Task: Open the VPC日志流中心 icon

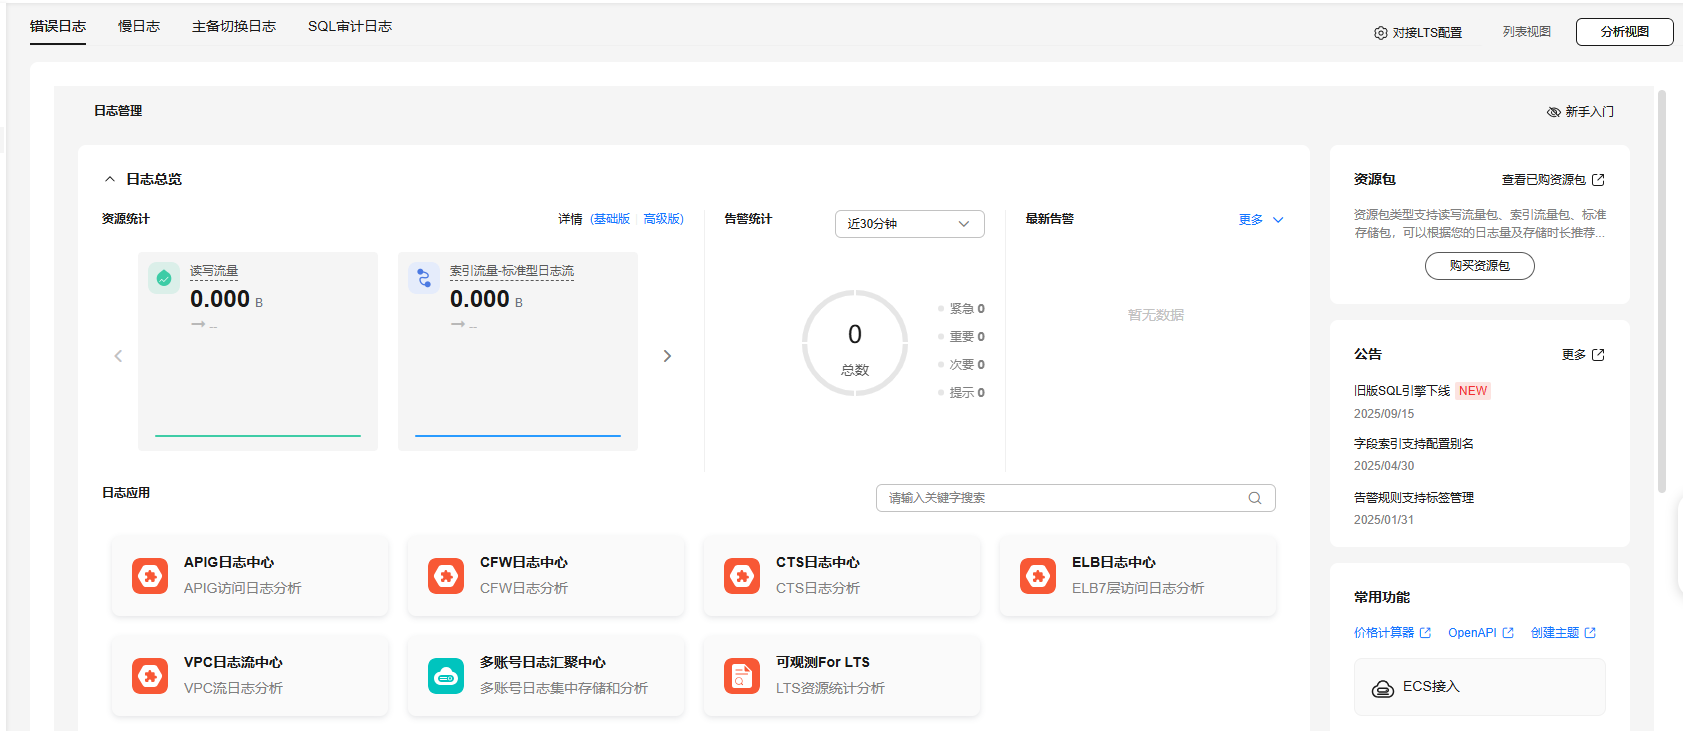Action: click(150, 676)
